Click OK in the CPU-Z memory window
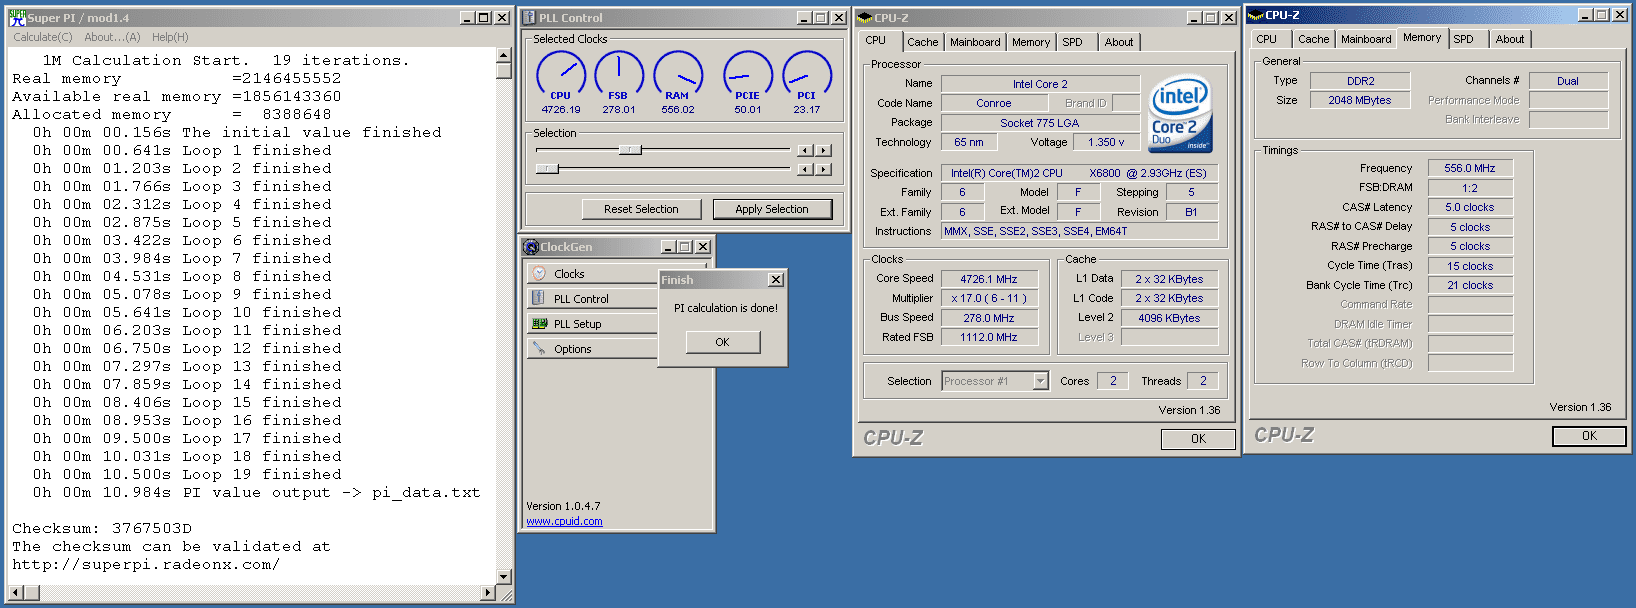The height and width of the screenshot is (608, 1636). [1589, 436]
